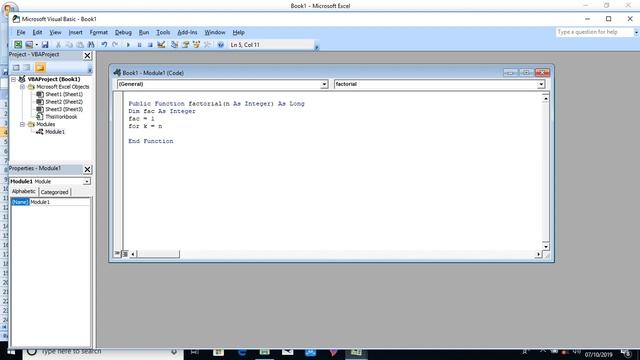Viewport: 640px width, 360px height.
Task: Open the File menu
Action: [x=21, y=32]
